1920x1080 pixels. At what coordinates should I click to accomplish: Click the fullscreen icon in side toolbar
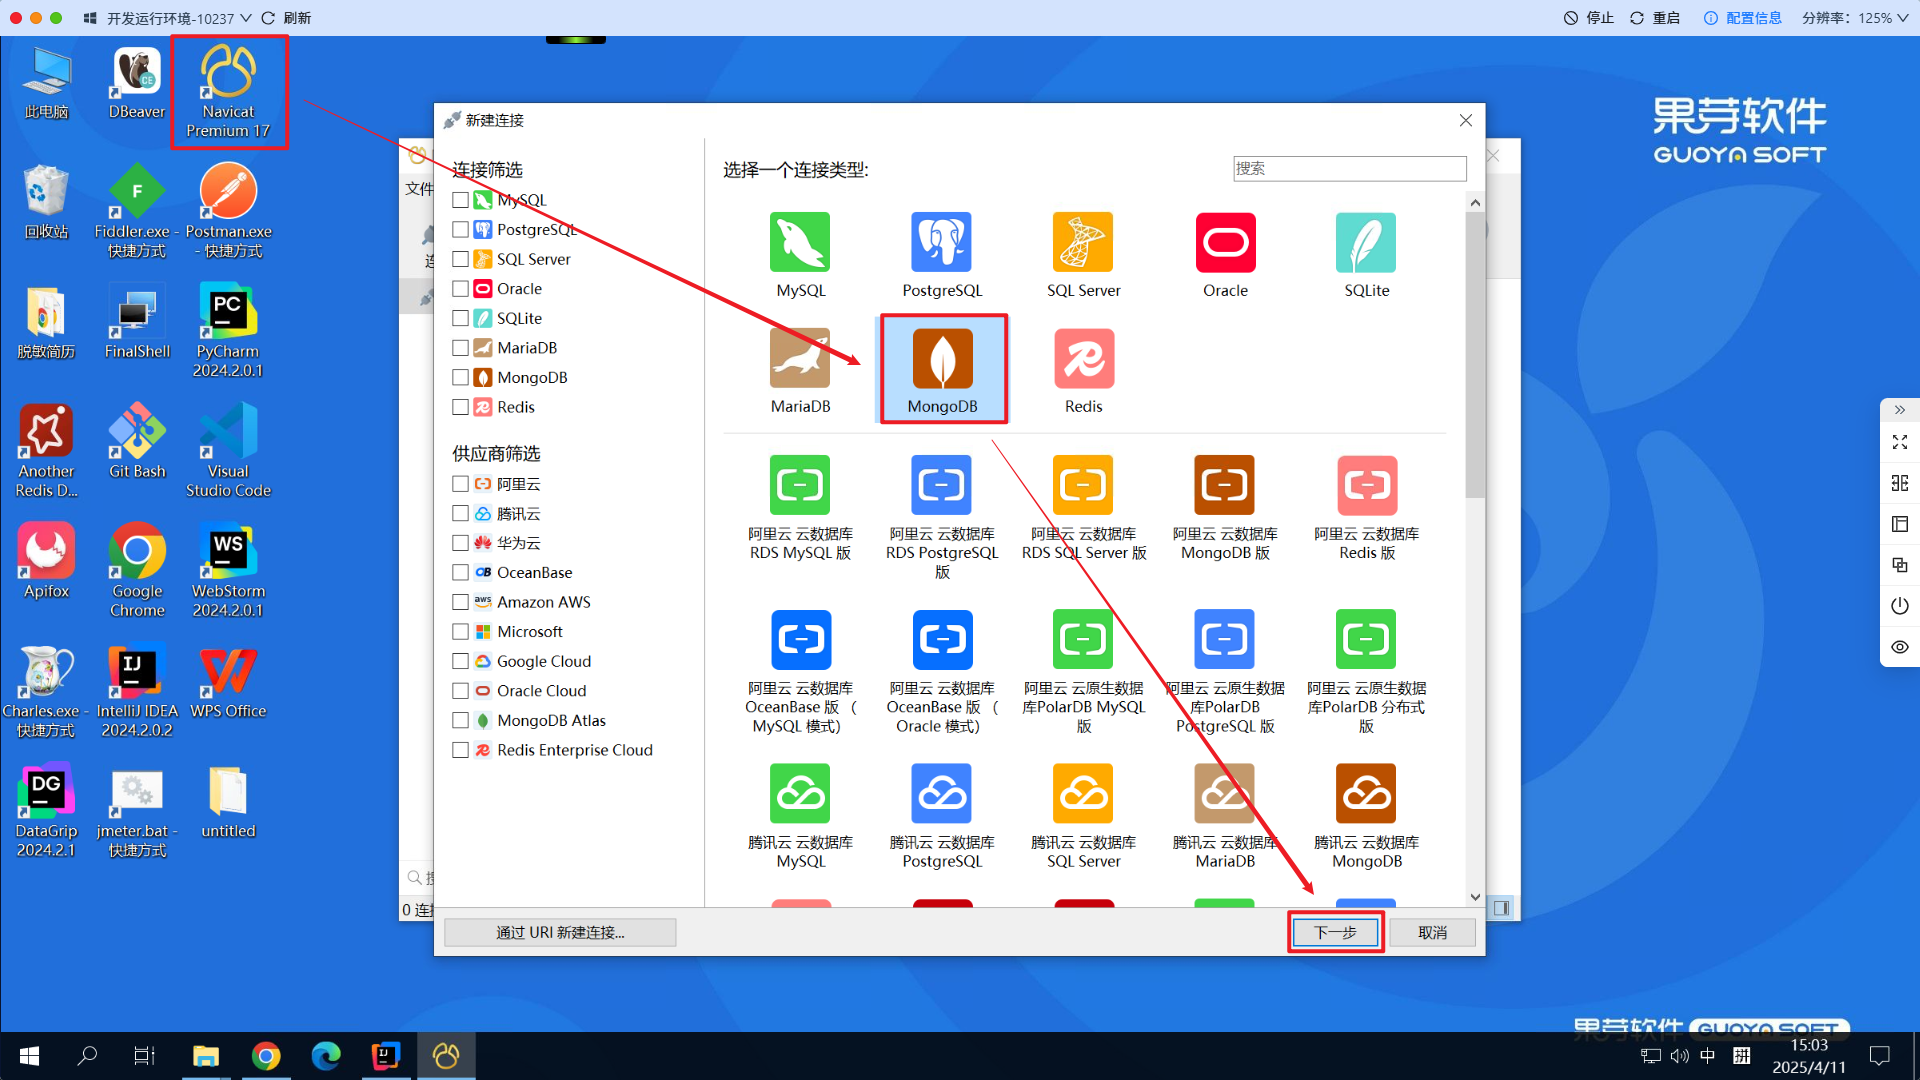[x=1900, y=442]
